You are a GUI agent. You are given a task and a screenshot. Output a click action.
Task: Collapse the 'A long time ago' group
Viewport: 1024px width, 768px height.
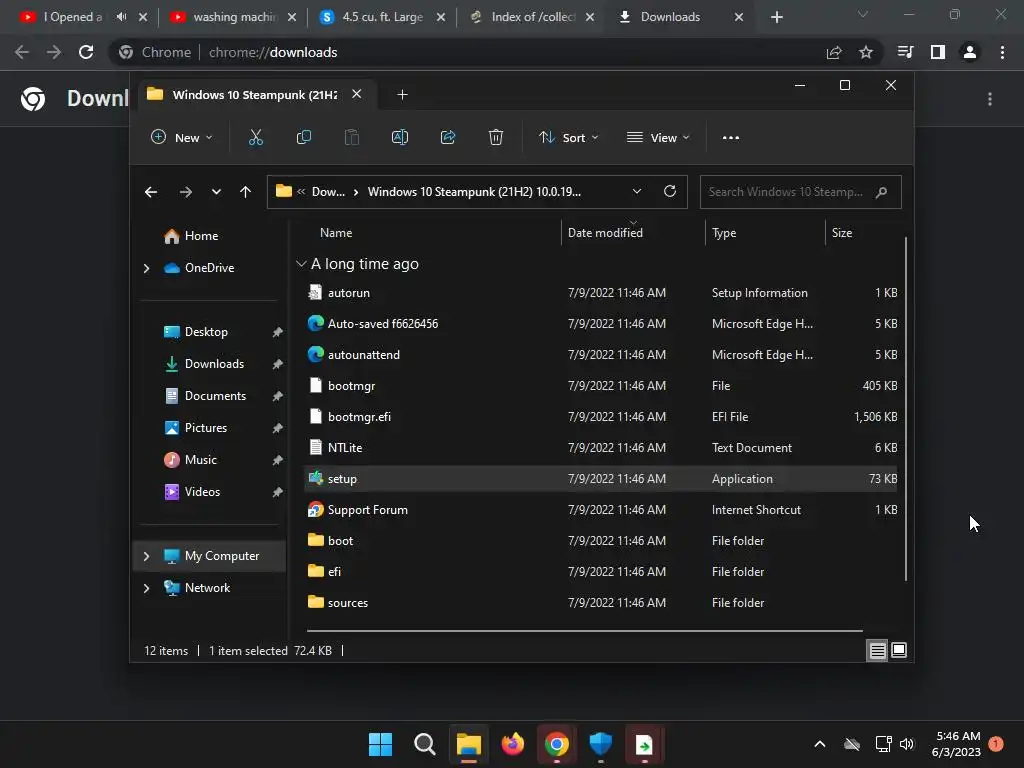[x=301, y=264]
